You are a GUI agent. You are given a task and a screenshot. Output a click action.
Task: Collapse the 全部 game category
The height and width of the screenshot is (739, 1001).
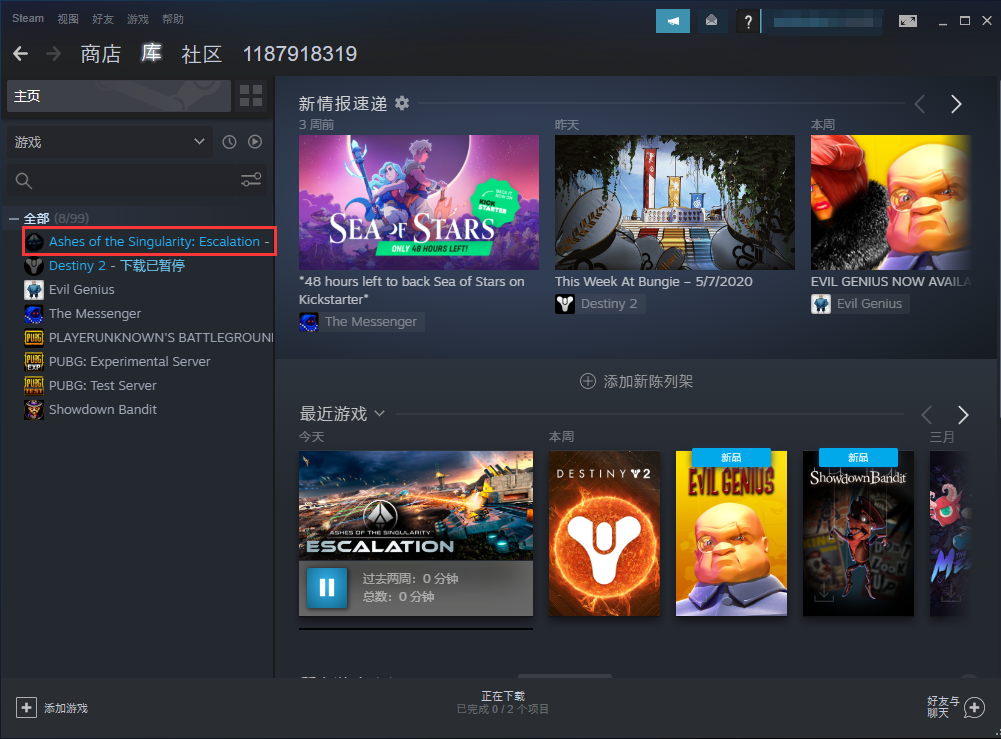click(13, 219)
